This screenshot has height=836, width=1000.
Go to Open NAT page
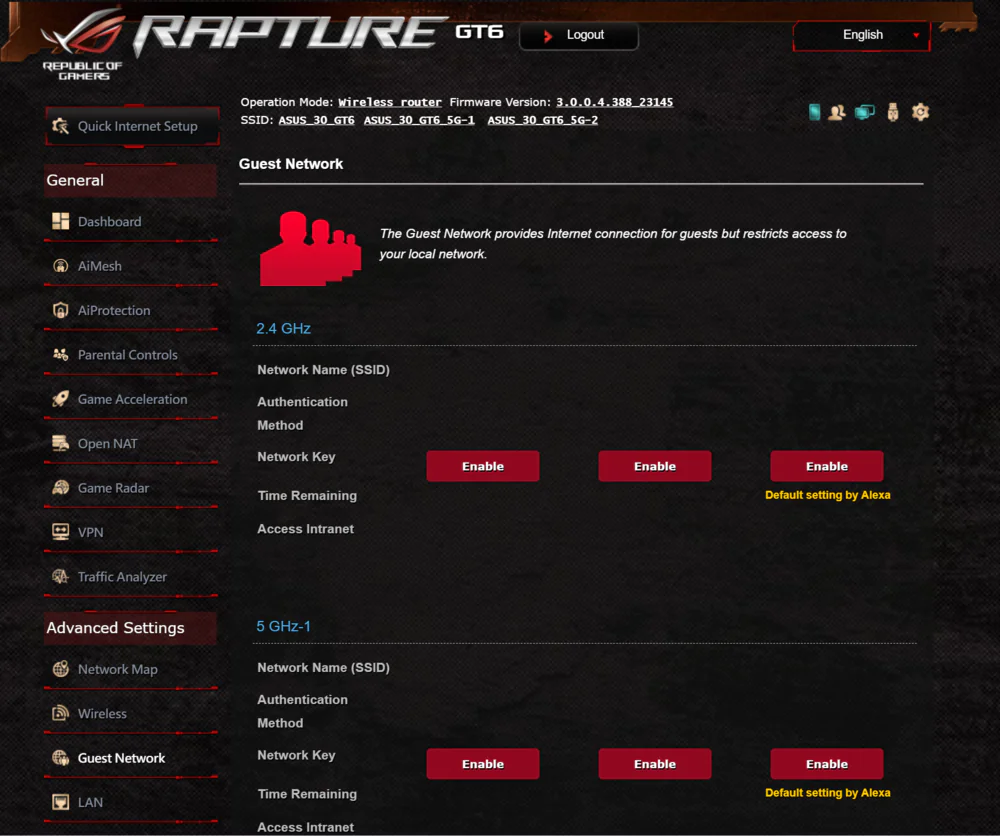pos(131,443)
